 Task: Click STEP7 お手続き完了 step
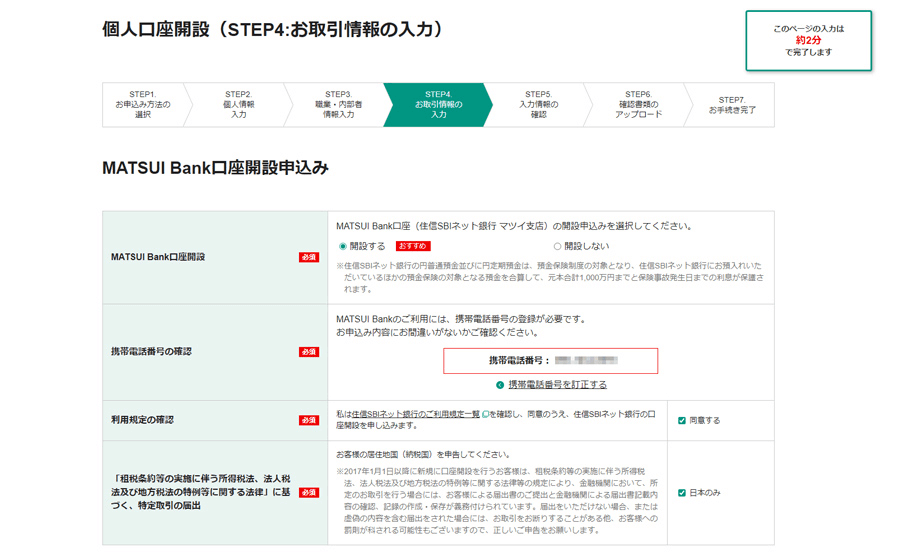coord(732,105)
